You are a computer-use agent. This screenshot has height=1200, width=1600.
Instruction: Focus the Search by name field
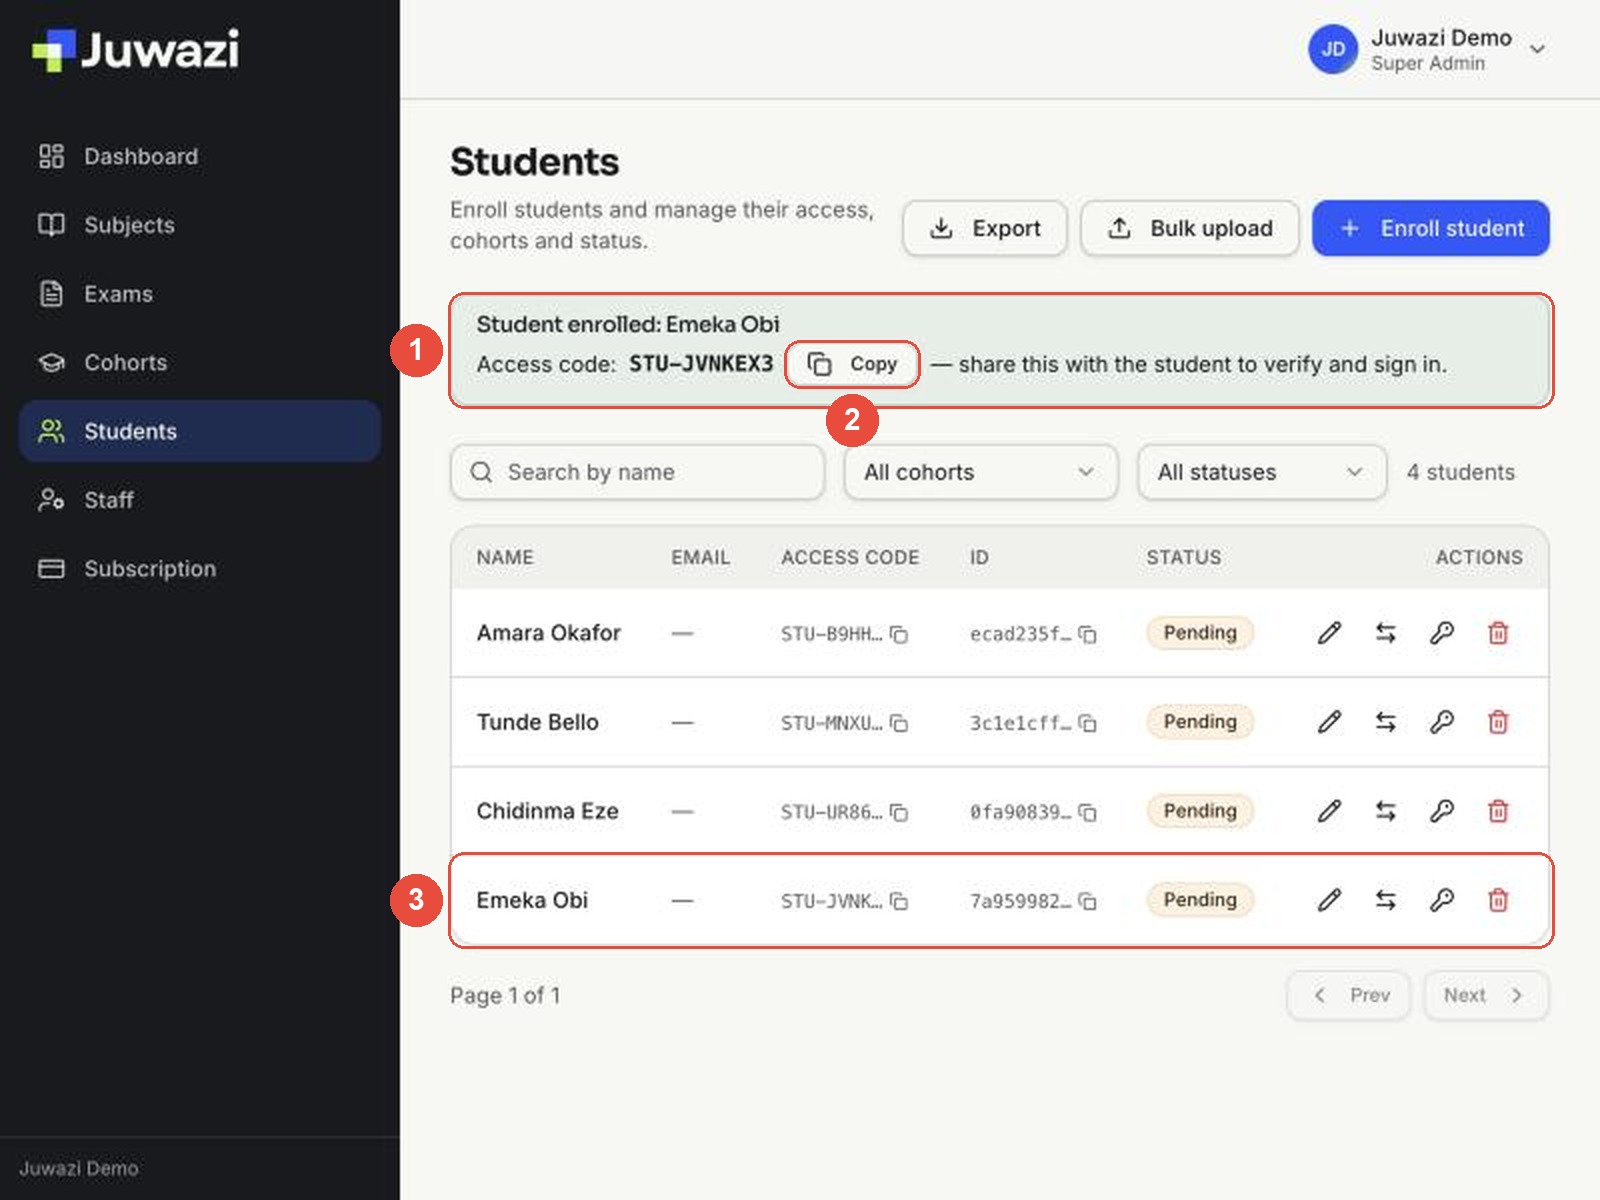(637, 472)
